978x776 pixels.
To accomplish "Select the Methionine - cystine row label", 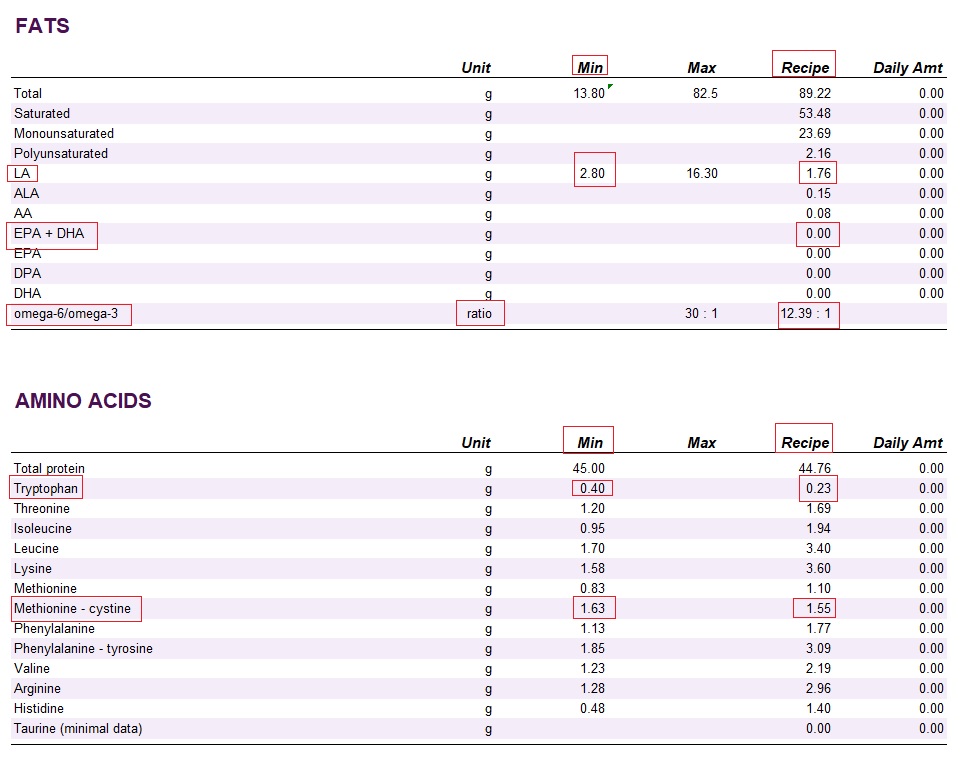I will (x=72, y=608).
